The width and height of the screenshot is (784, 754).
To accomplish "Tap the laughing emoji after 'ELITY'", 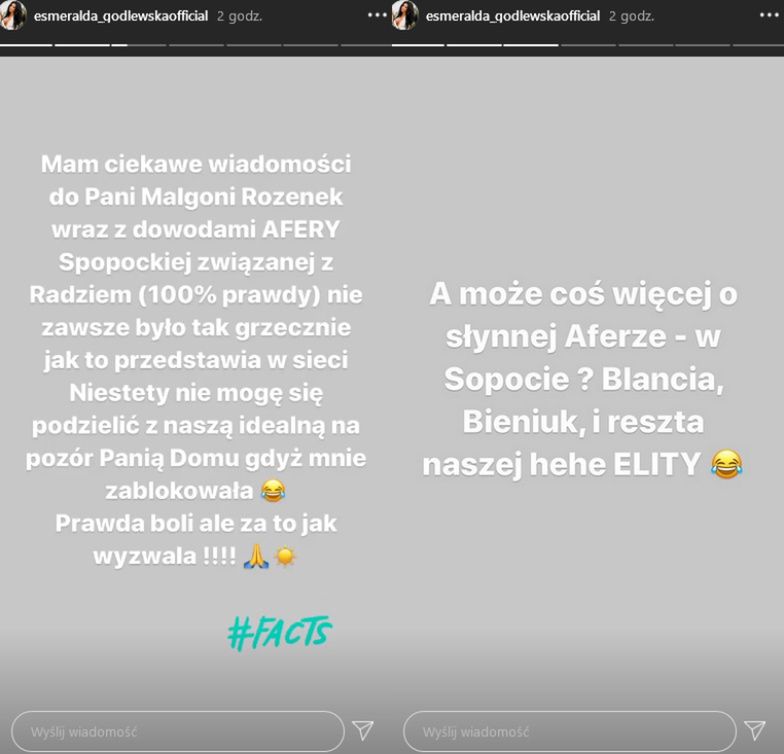I will click(x=726, y=464).
